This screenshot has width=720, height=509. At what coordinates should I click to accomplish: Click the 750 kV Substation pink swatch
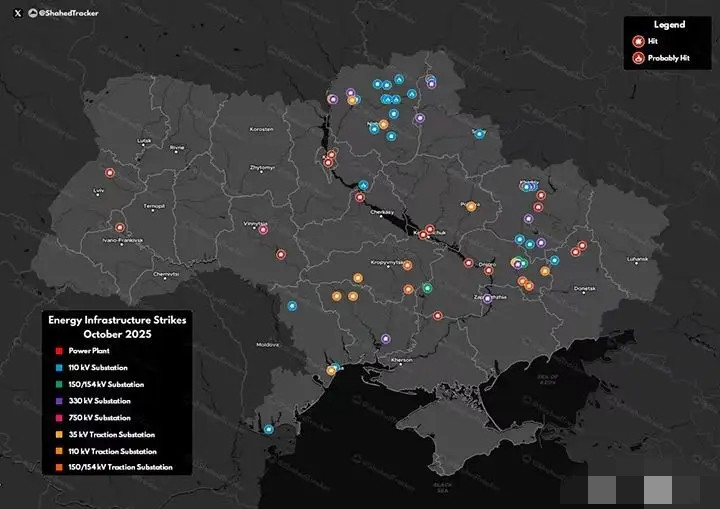(x=59, y=418)
